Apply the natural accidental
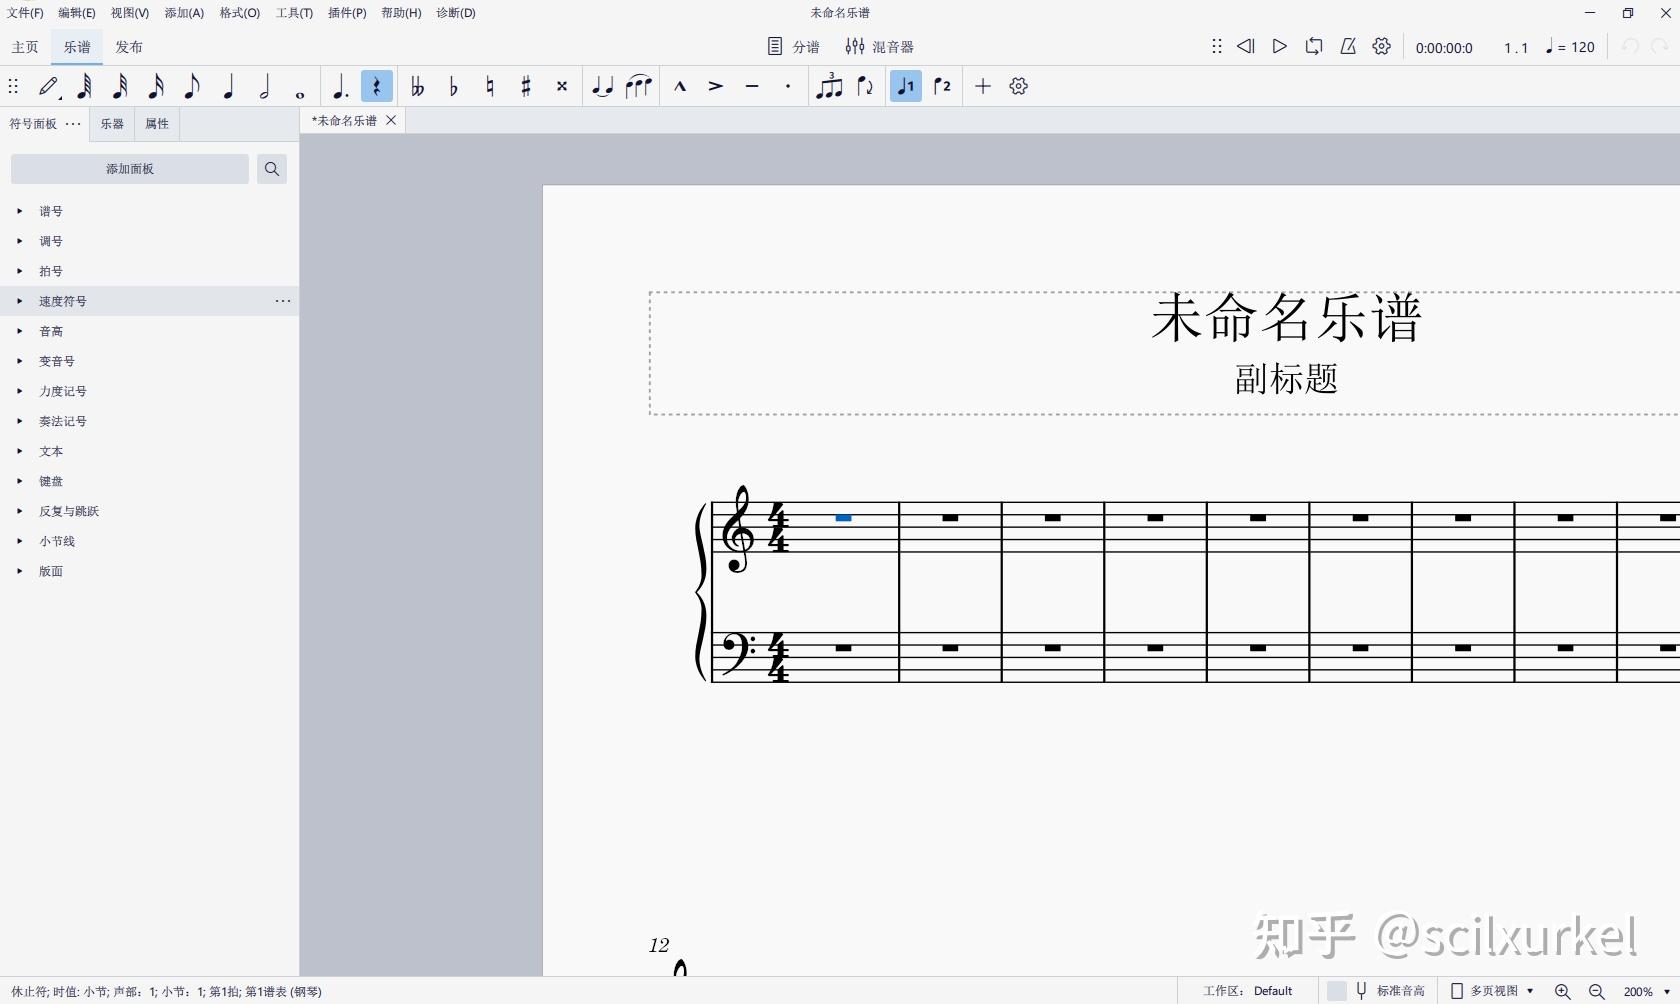This screenshot has height=1004, width=1680. [x=490, y=87]
